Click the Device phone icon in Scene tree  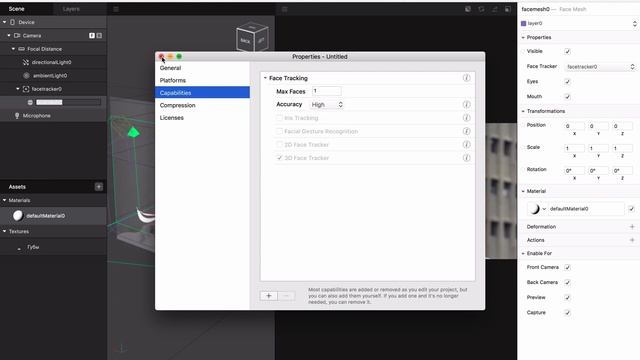[12, 22]
